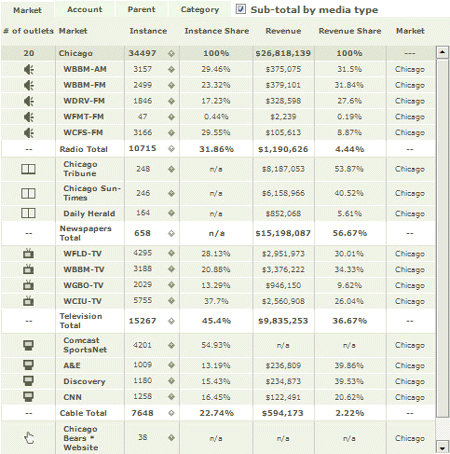Click the scrollbar up arrow

tap(442, 52)
